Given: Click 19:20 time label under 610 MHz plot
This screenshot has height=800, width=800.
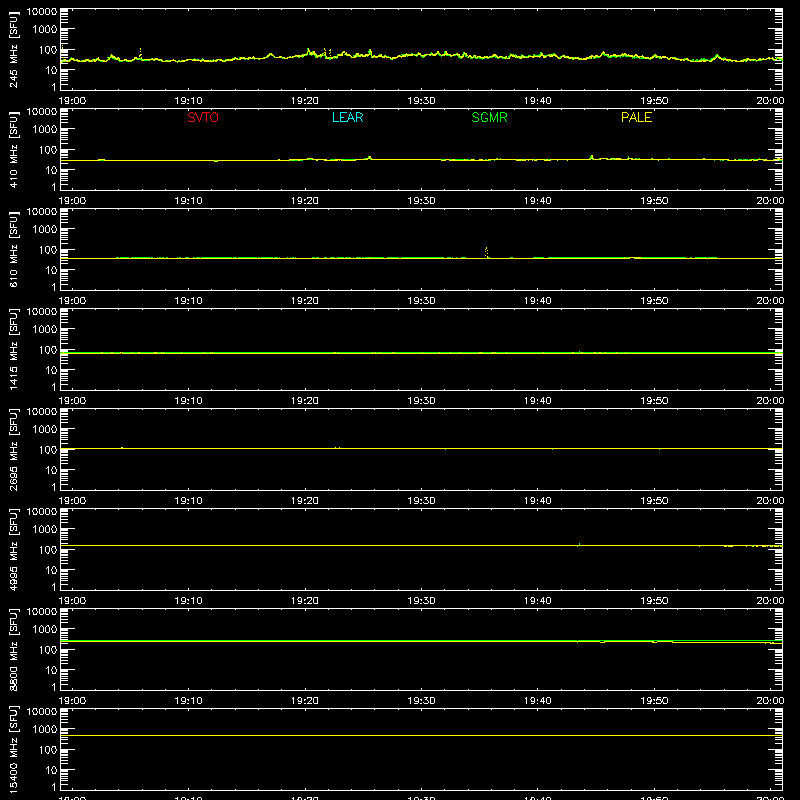Looking at the screenshot, I should pyautogui.click(x=305, y=301).
